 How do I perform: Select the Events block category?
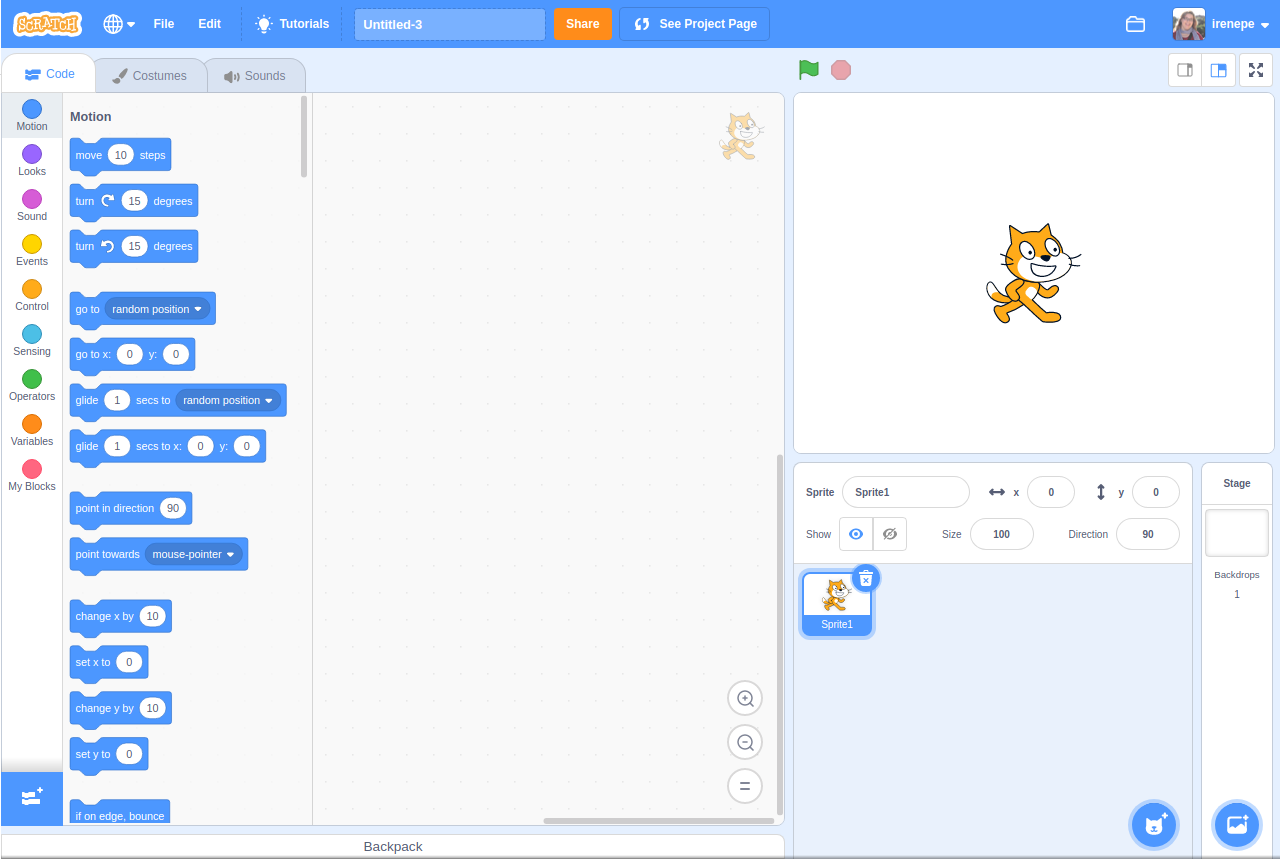click(x=32, y=250)
